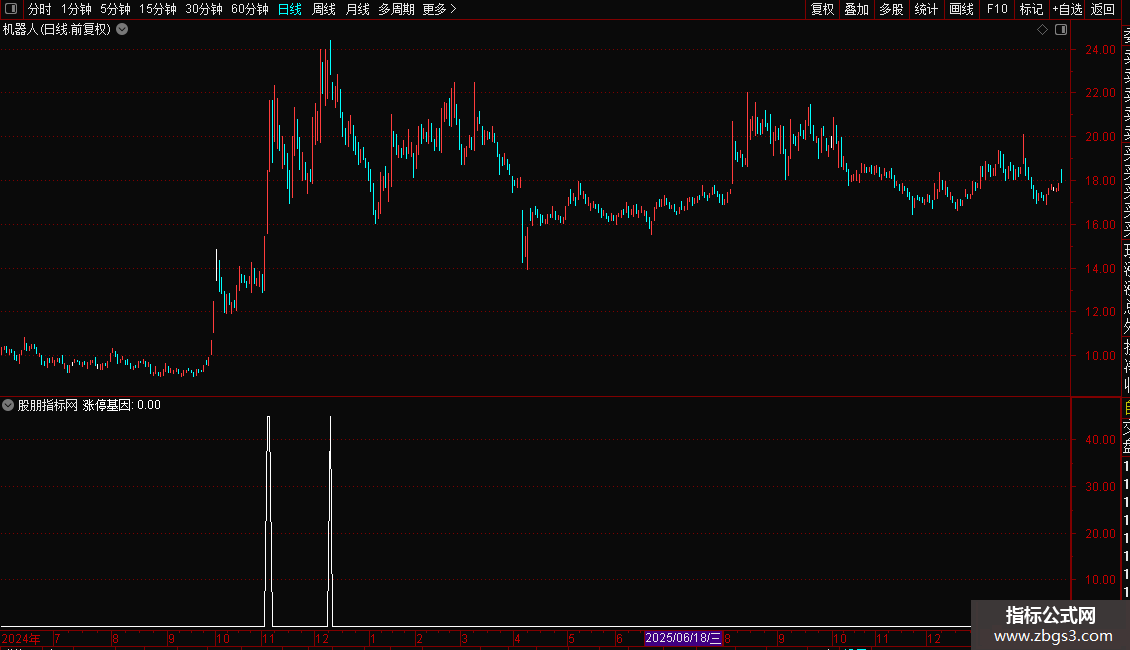
Task: Select the 15分钟 period tab
Action: (x=158, y=9)
